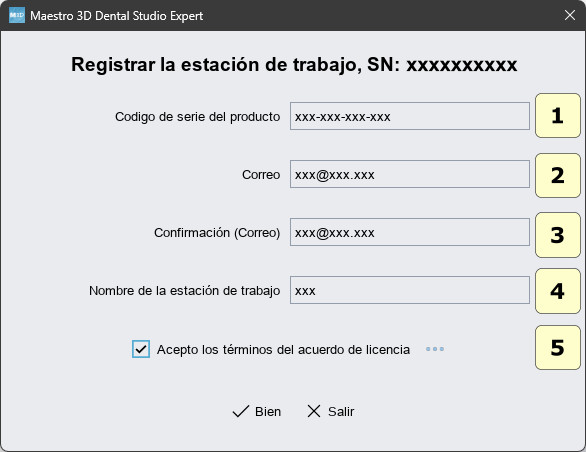The height and width of the screenshot is (452, 586).
Task: Click the Correo label
Action: click(x=261, y=175)
